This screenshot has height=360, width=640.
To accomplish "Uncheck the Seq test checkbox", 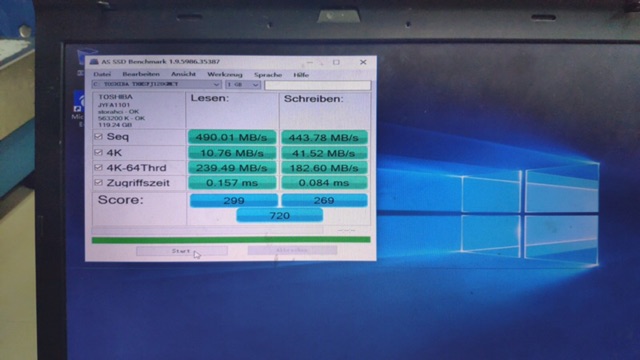I will coord(98,136).
